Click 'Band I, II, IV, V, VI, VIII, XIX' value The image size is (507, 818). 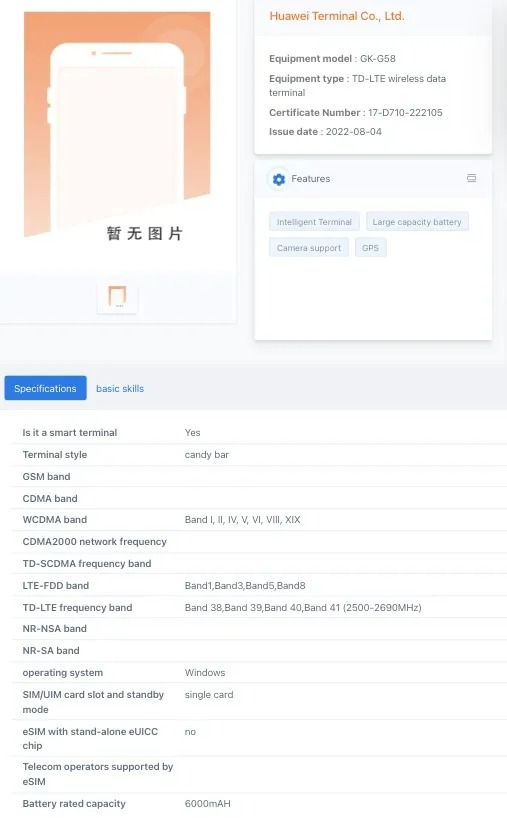(243, 520)
